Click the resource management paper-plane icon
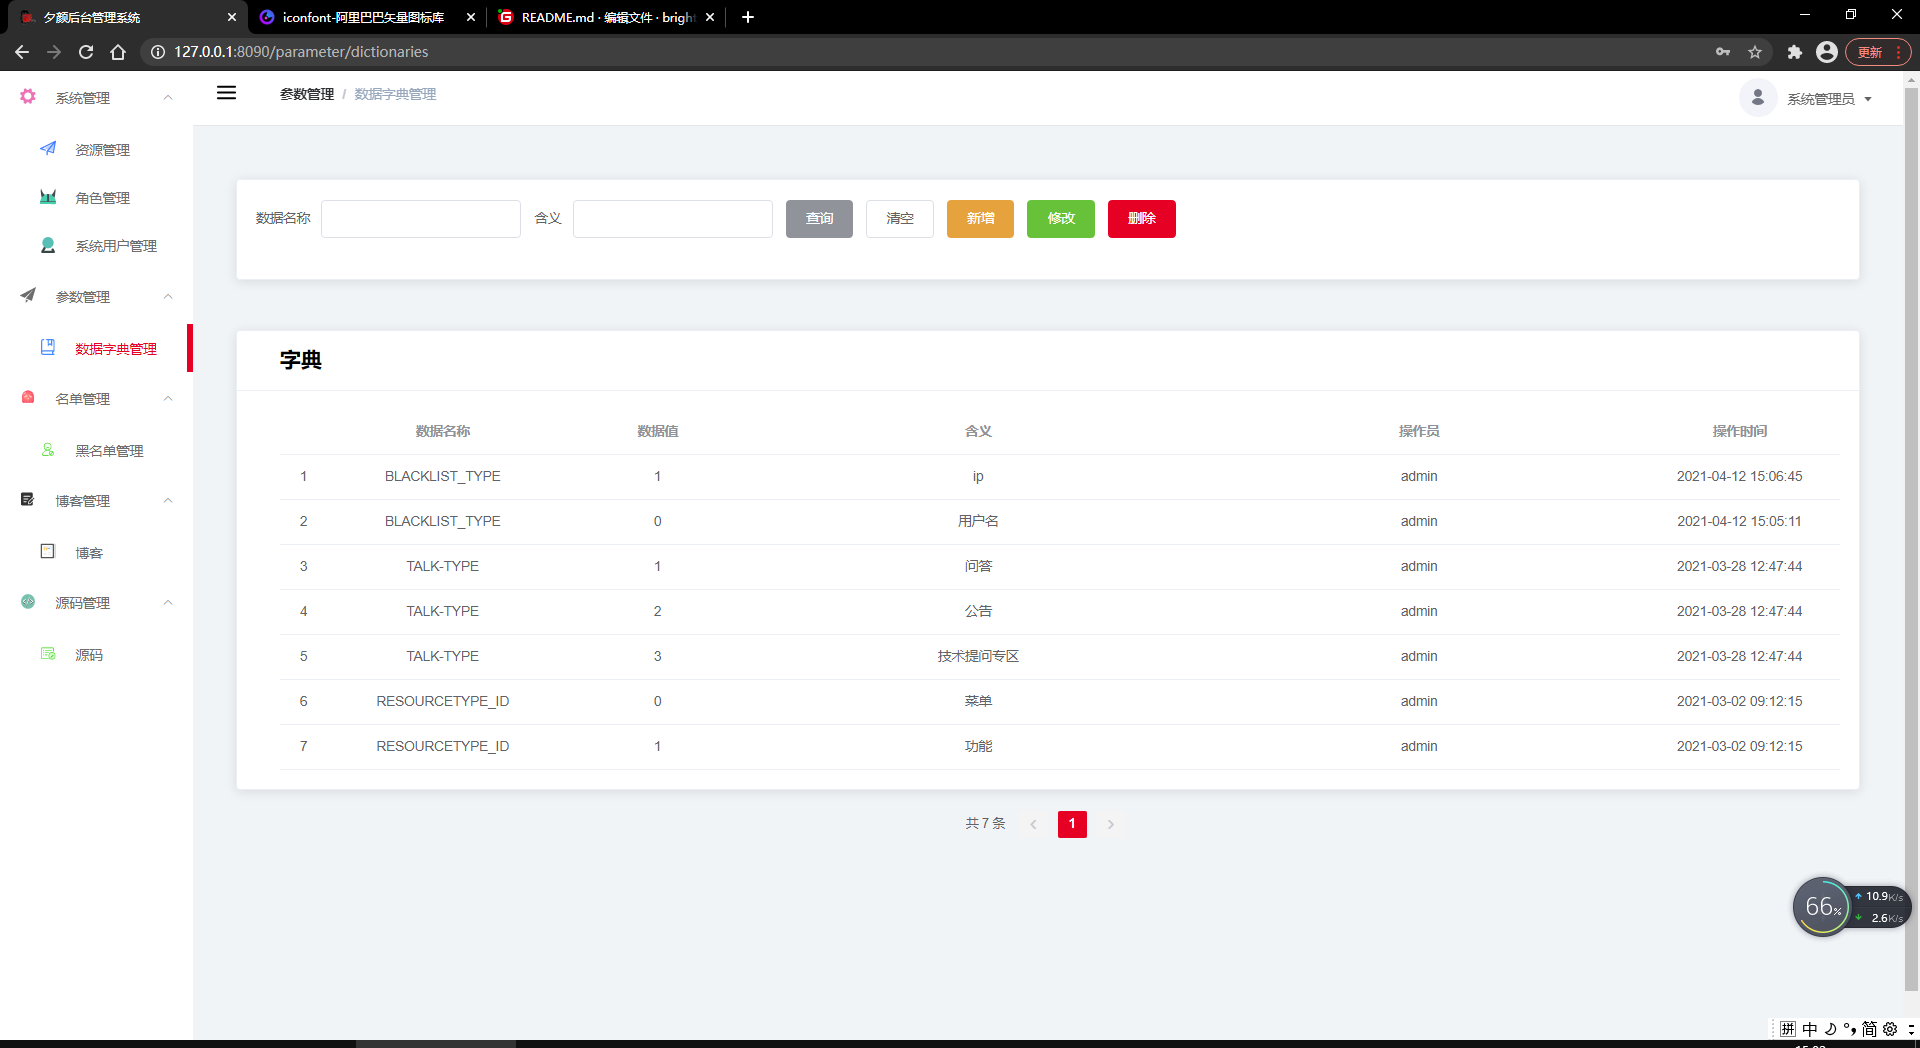The width and height of the screenshot is (1920, 1048). tap(48, 149)
